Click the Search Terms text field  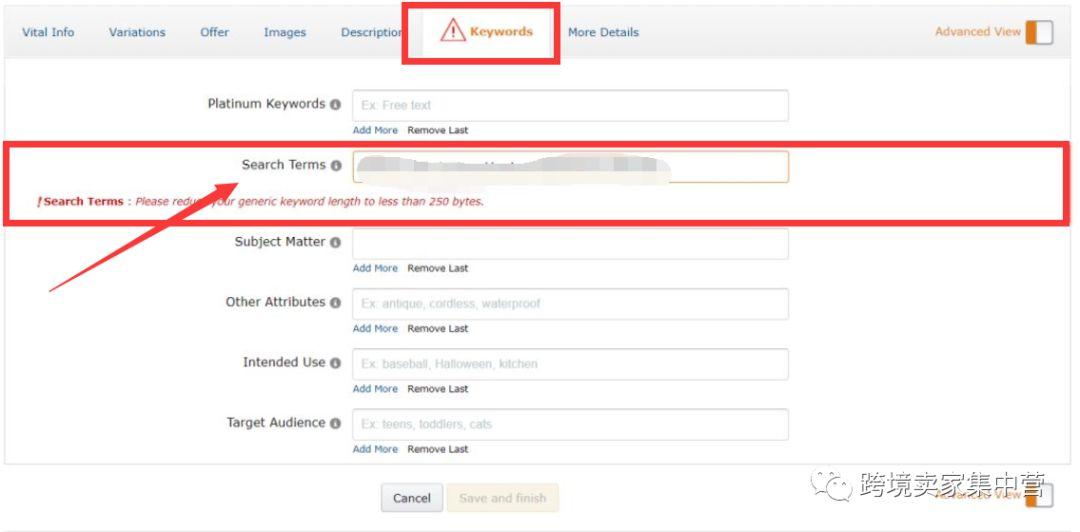pyautogui.click(x=570, y=167)
